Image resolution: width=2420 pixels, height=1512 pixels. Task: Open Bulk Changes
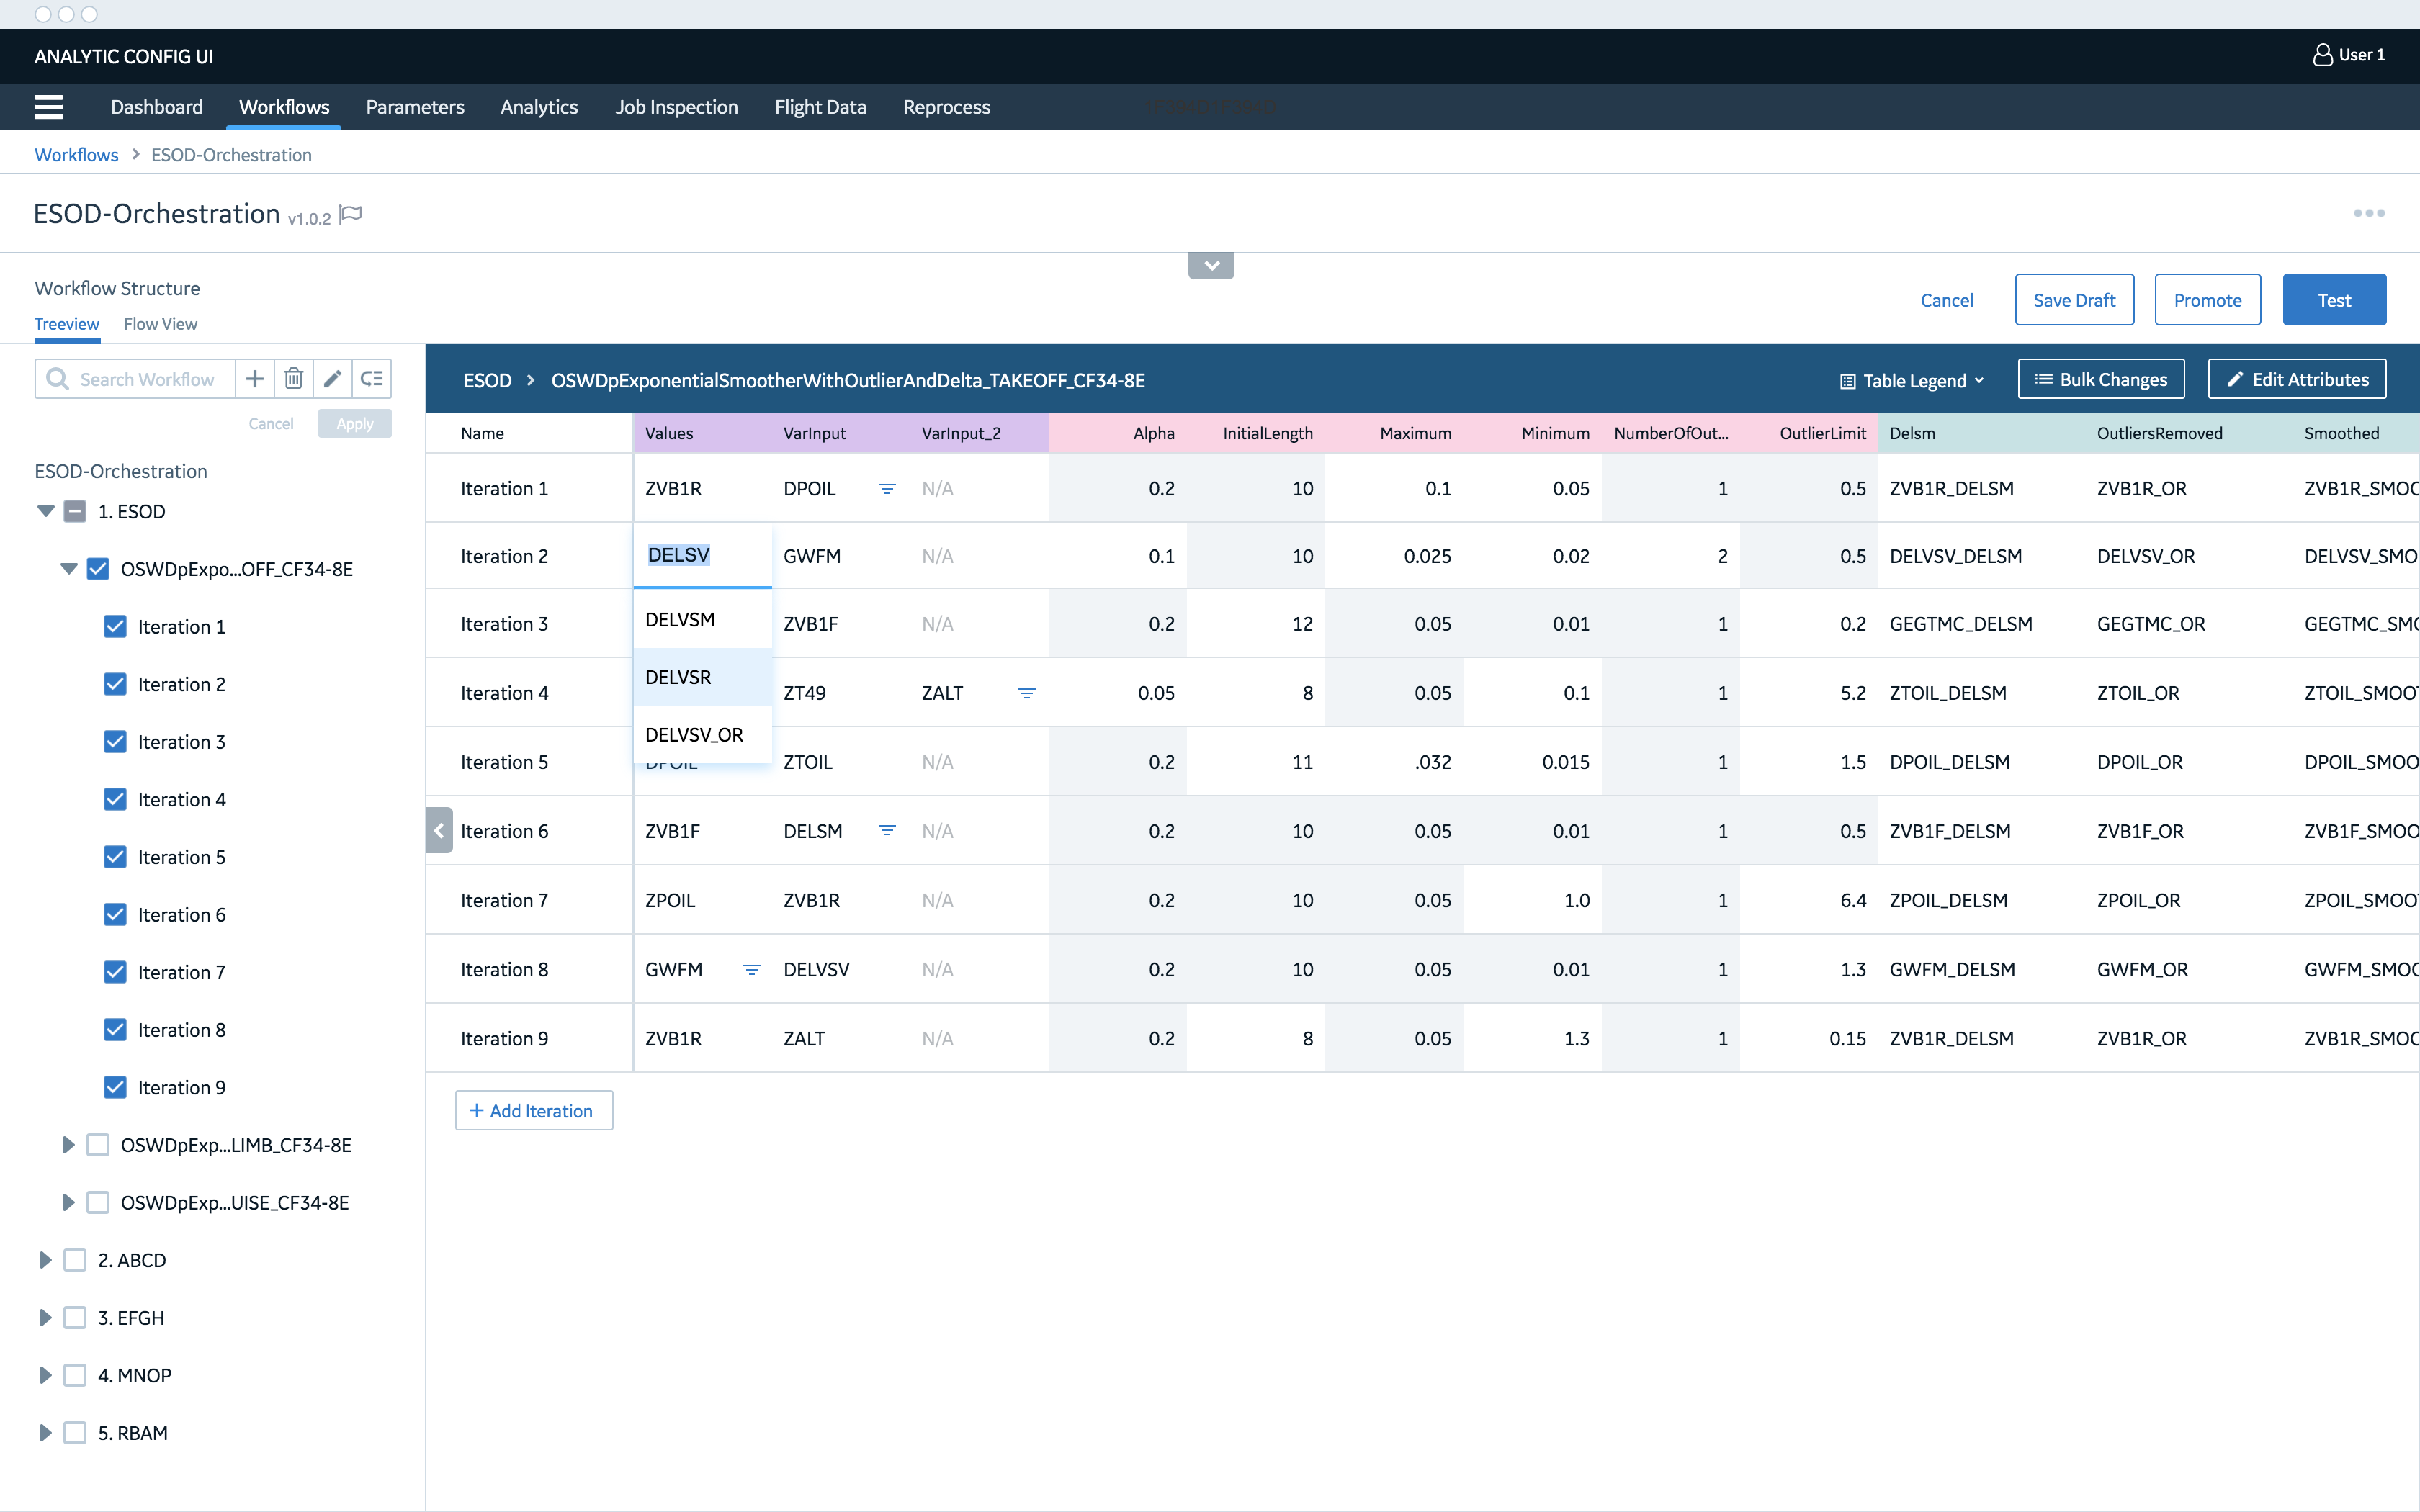2101,379
